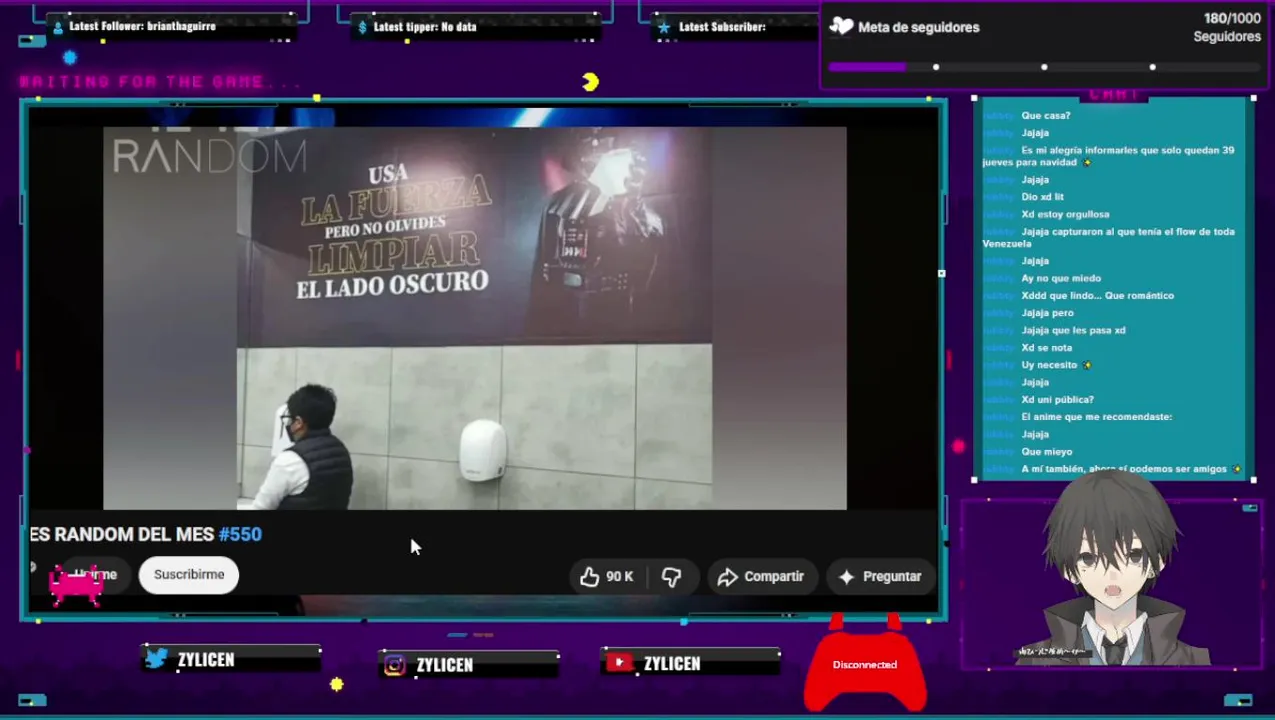
Task: Click the chat message 'Xddd que lindo... Que romántico'
Action: [1097, 295]
